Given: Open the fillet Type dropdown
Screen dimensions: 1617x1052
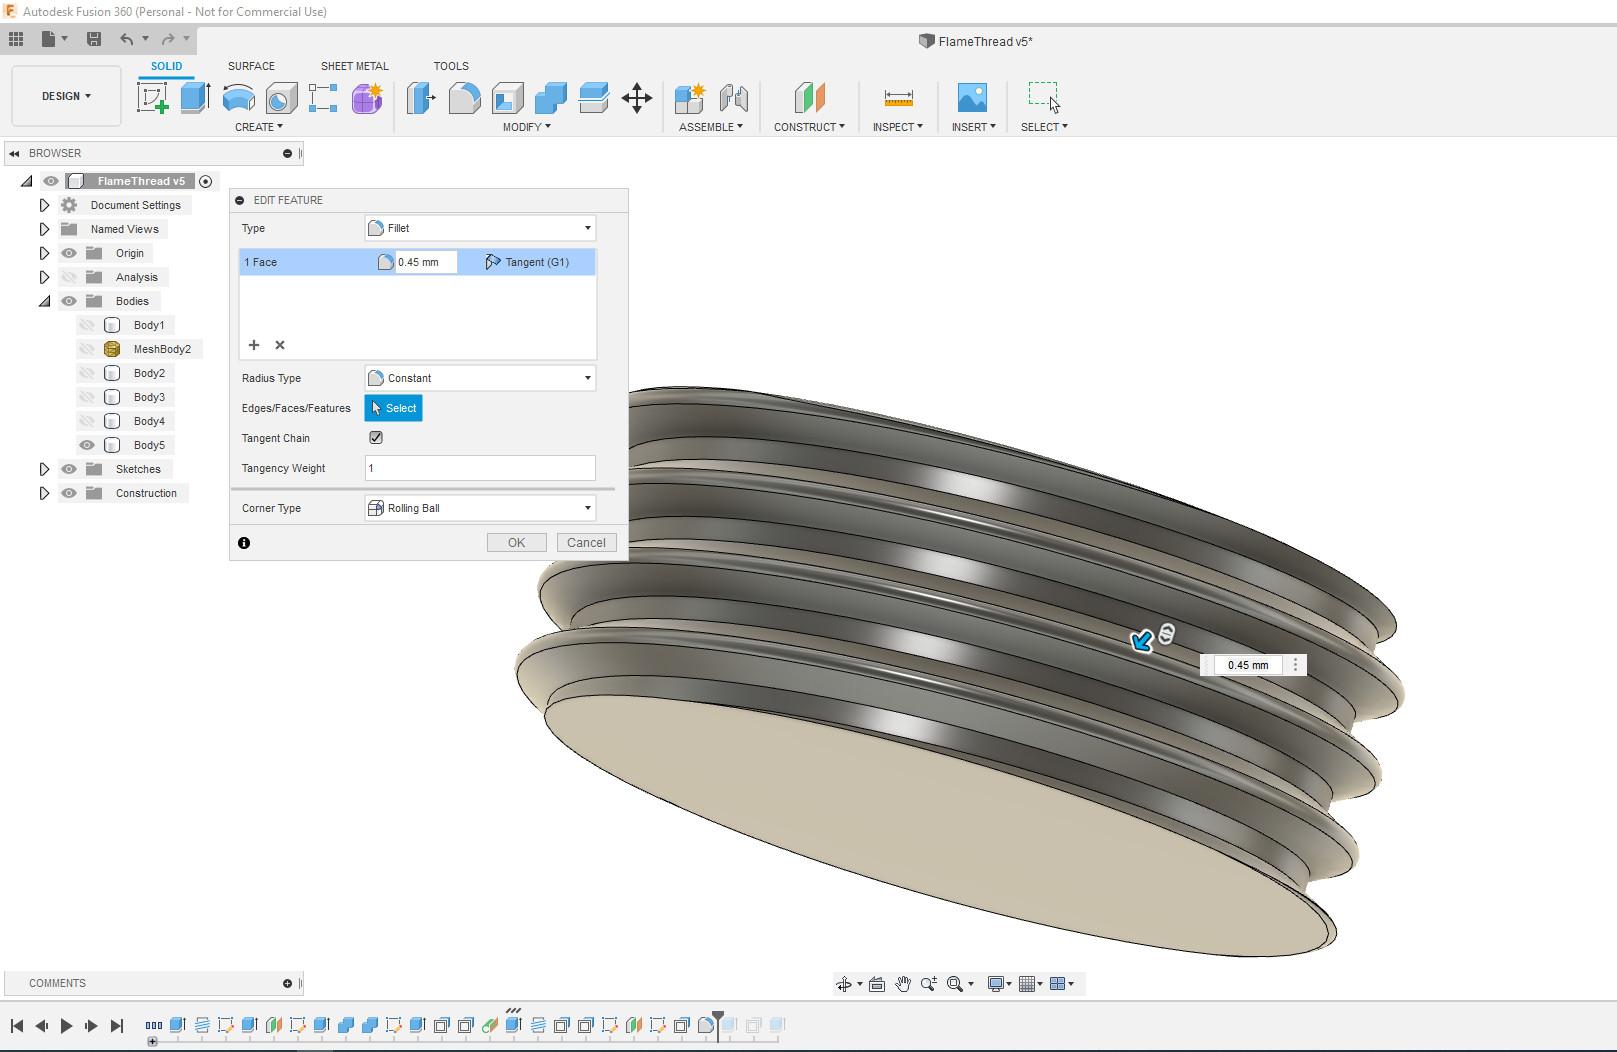Looking at the screenshot, I should [480, 228].
